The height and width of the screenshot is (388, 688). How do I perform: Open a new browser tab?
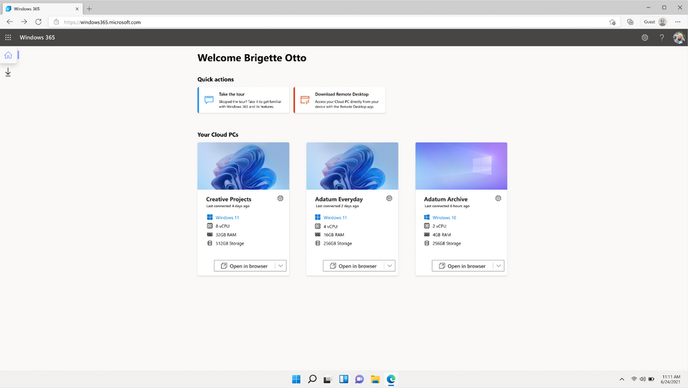[x=89, y=9]
